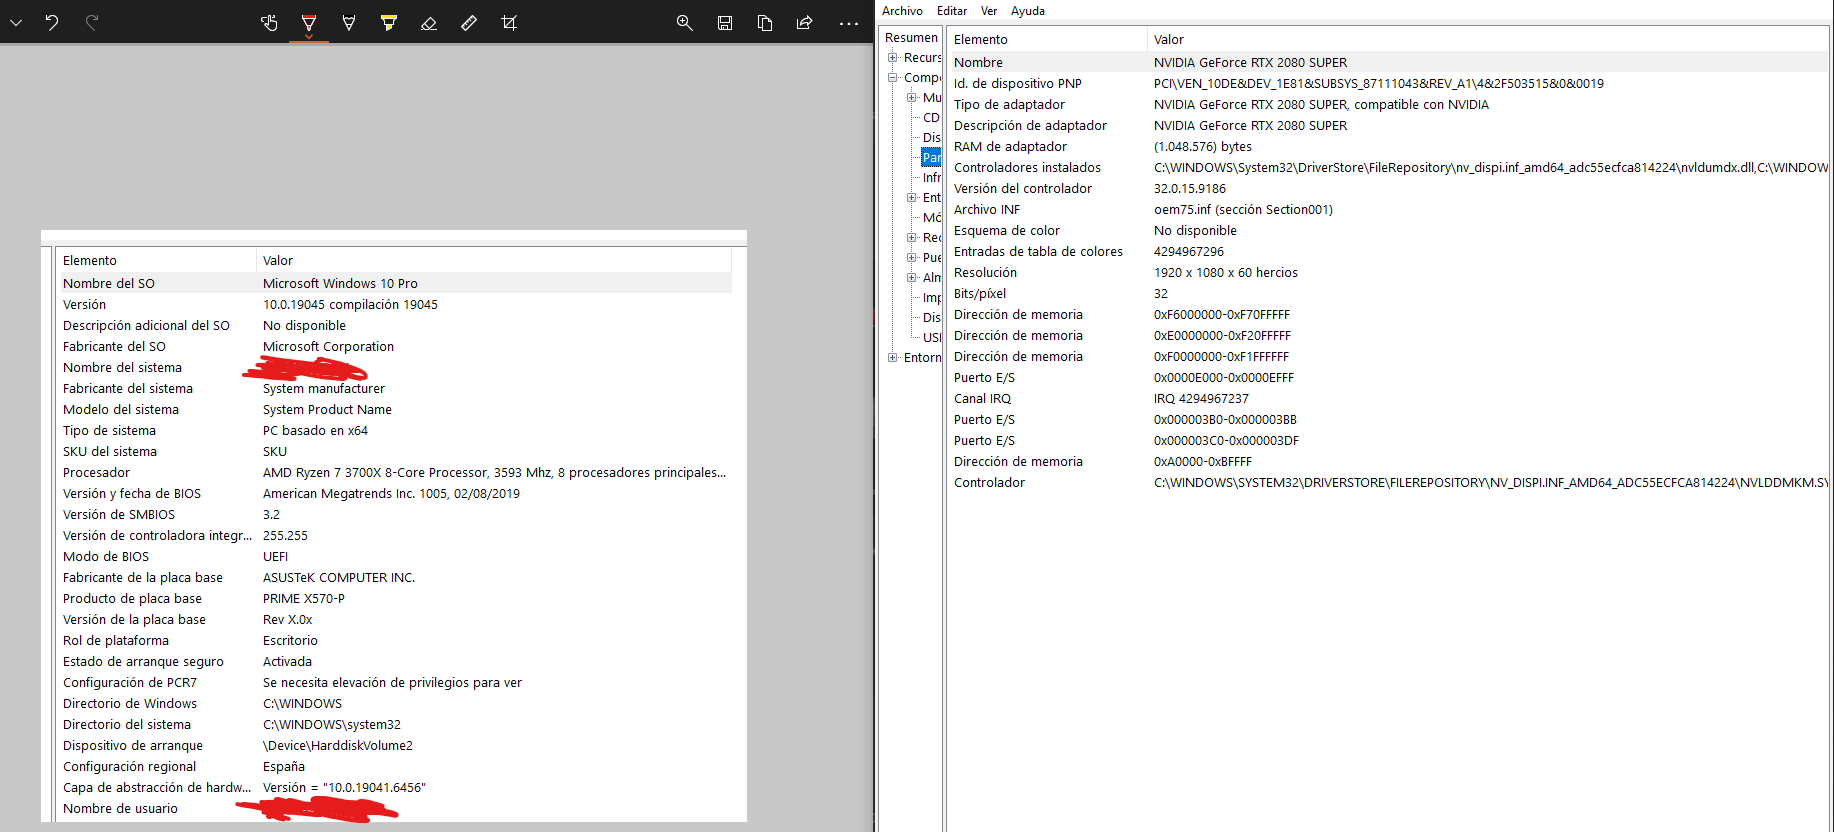Collapse the Componentes tree node
This screenshot has height=832, width=1834.
coord(893,78)
